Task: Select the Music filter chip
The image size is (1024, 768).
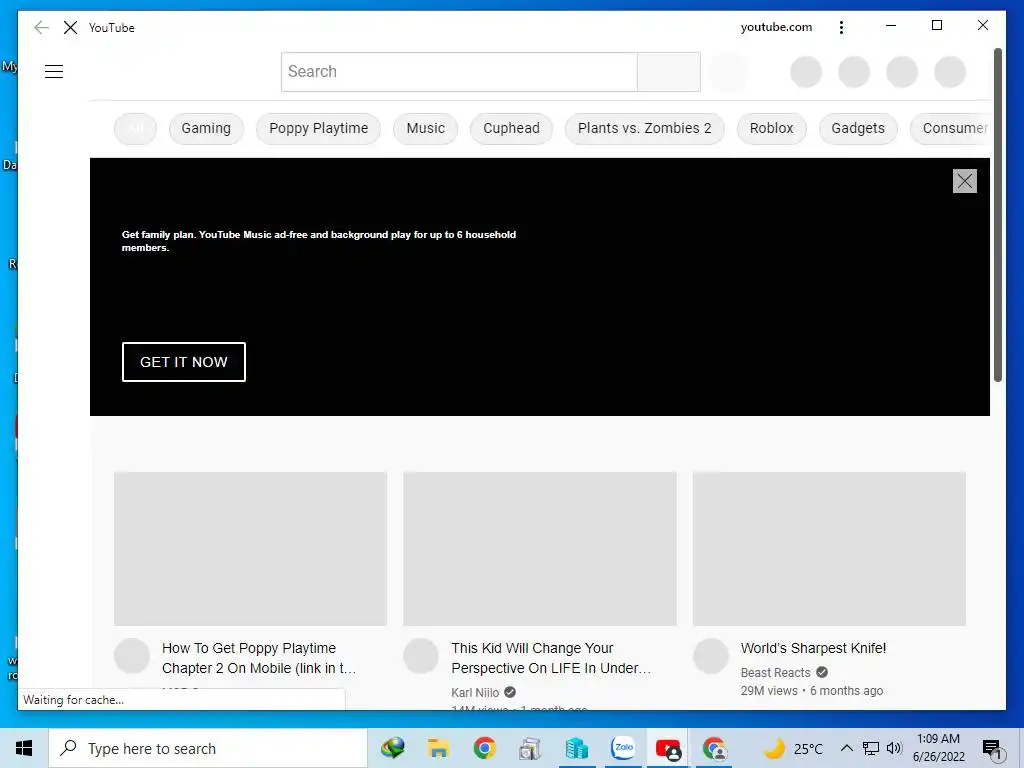Action: [426, 129]
